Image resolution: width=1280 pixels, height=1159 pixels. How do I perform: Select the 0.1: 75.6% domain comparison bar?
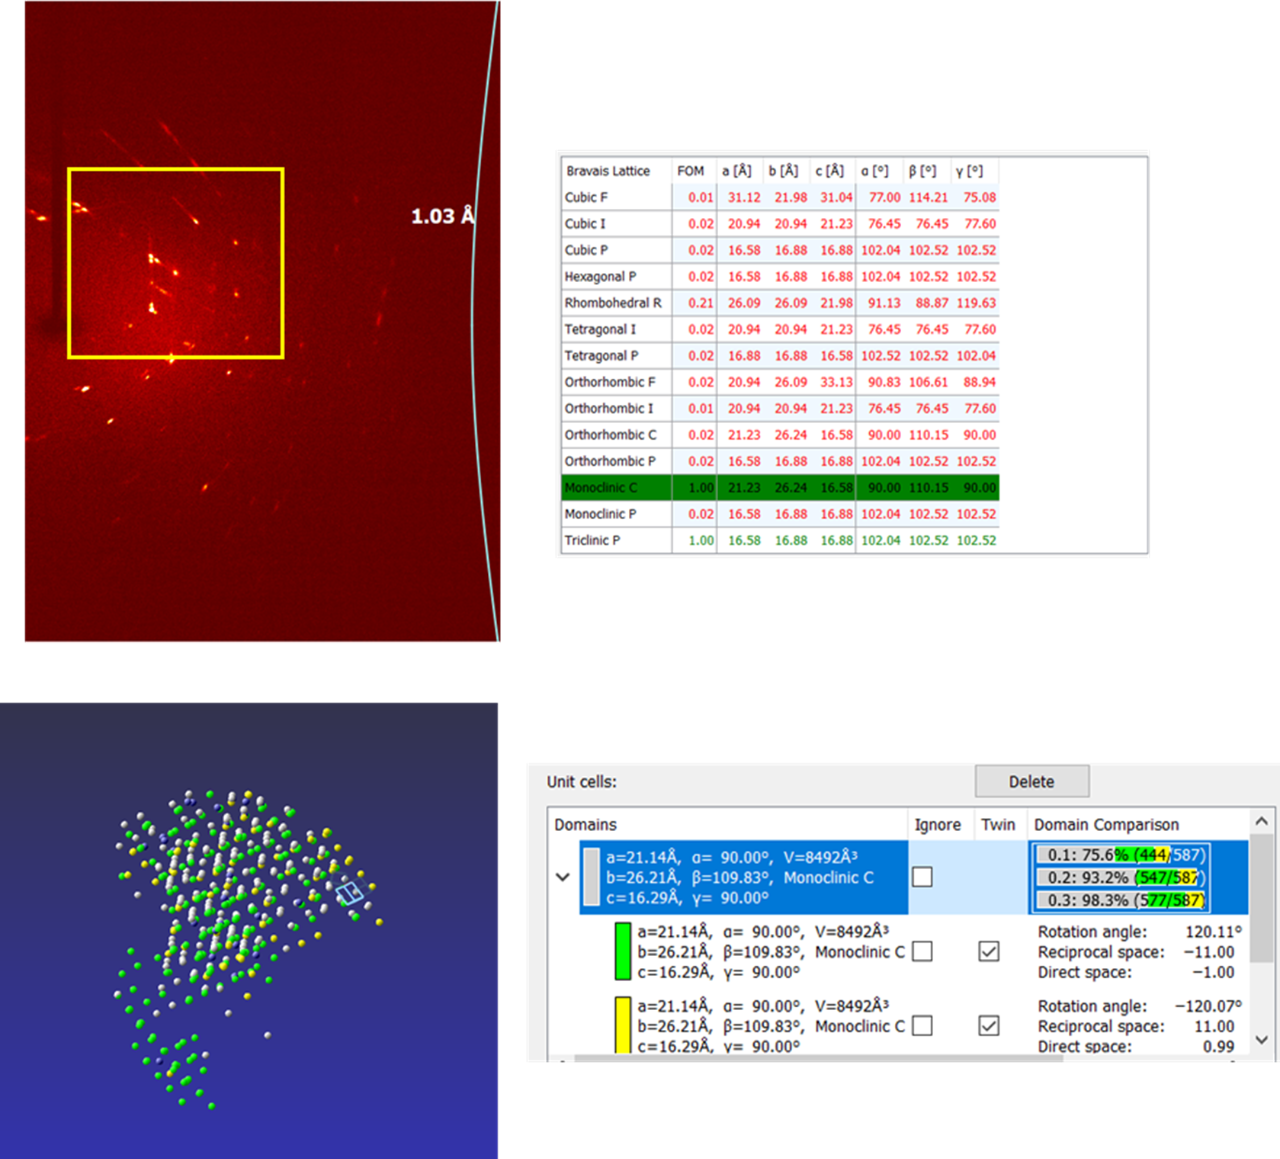[1120, 855]
